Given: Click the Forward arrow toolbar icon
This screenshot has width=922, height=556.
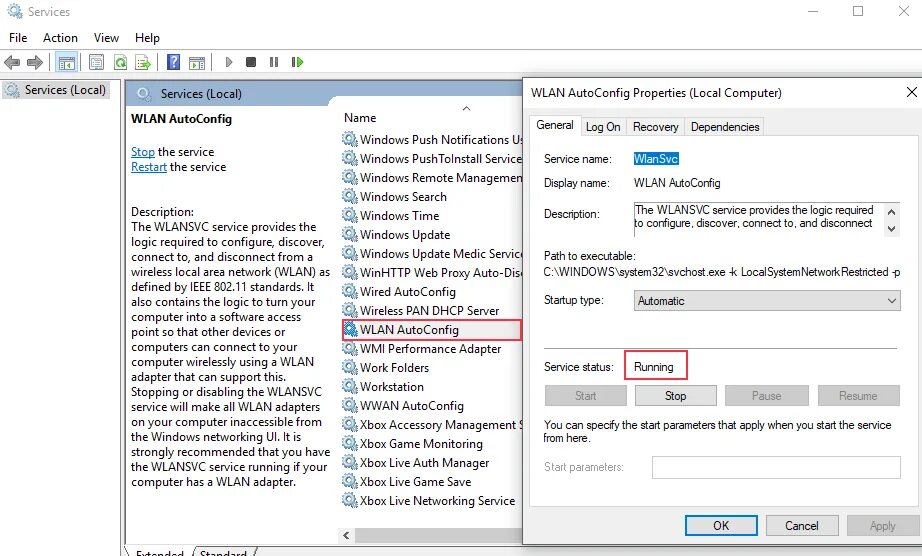Looking at the screenshot, I should 35,62.
